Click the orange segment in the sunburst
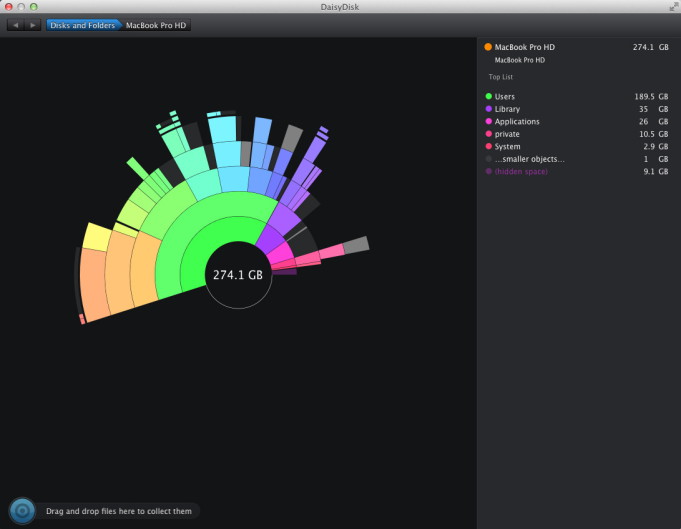 tap(95, 280)
